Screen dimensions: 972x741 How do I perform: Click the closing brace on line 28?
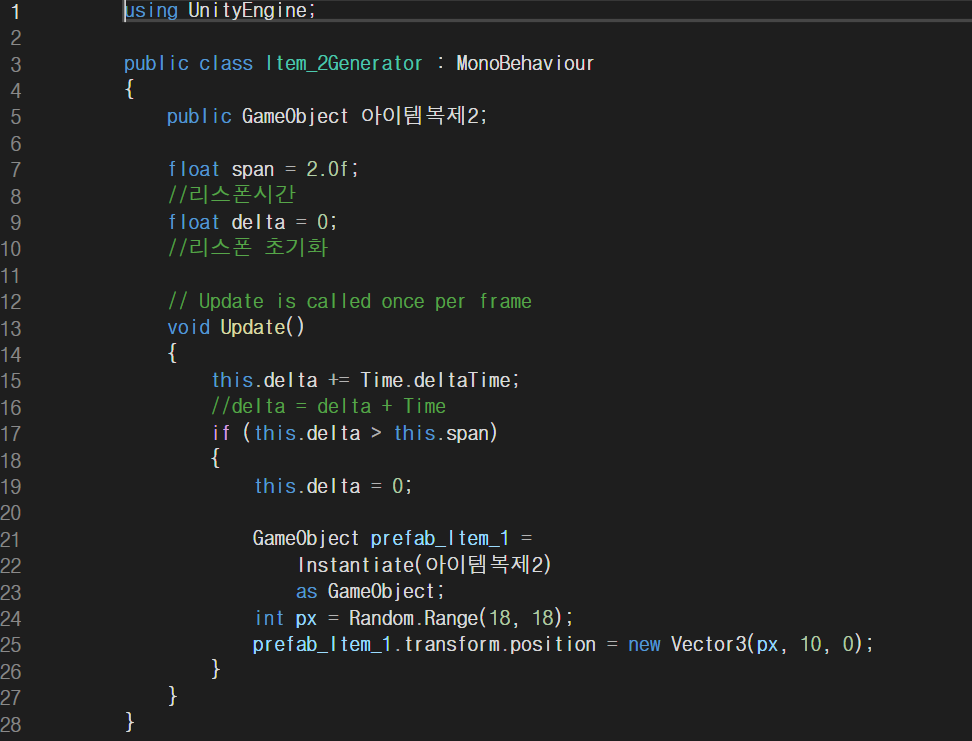[130, 722]
